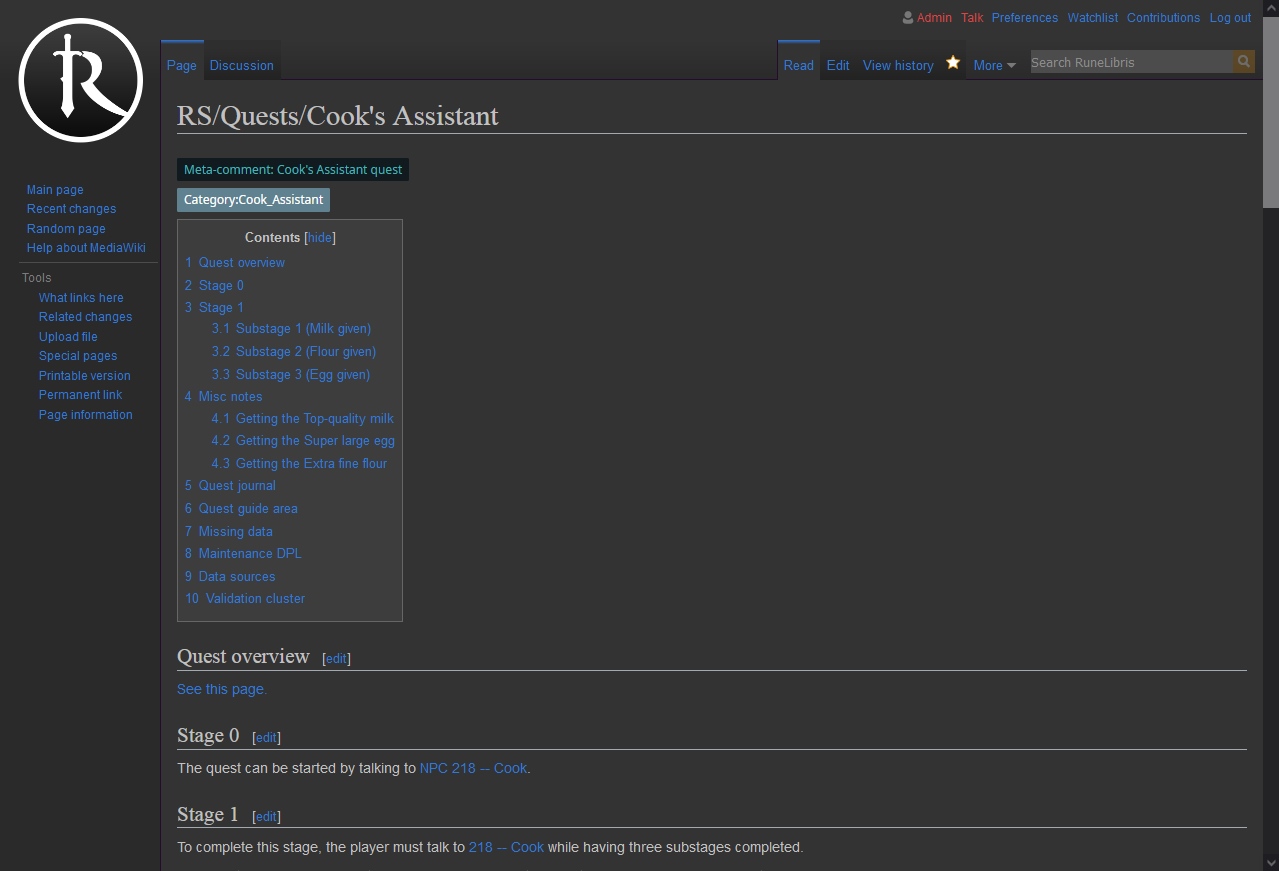This screenshot has width=1279, height=871.
Task: Open the More dropdown menu
Action: click(x=994, y=65)
